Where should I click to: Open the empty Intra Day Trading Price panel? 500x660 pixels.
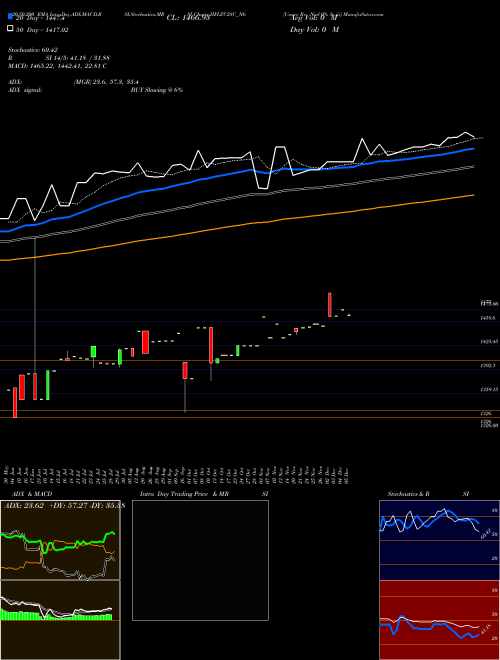200,560
